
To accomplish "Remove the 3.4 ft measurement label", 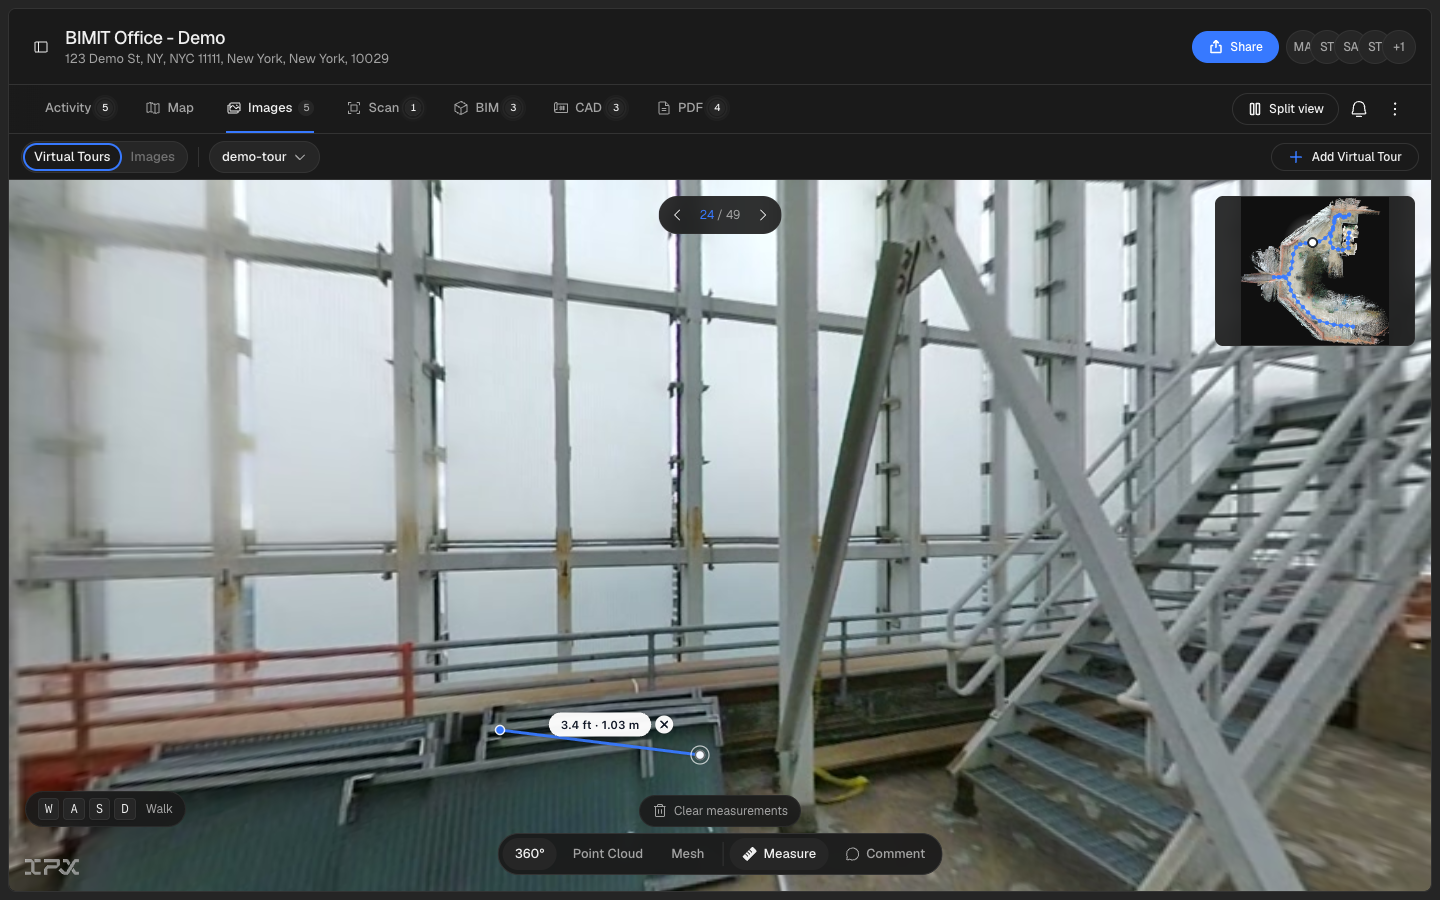I will pos(664,725).
